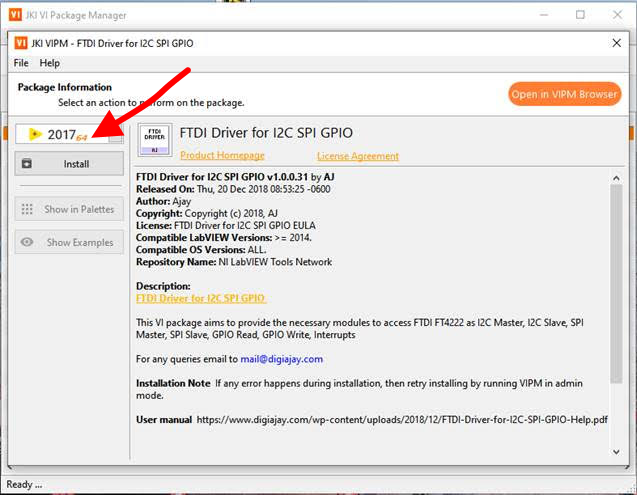Maximize the JKI VI Package Manager window
This screenshot has width=637, height=495.
tap(580, 15)
